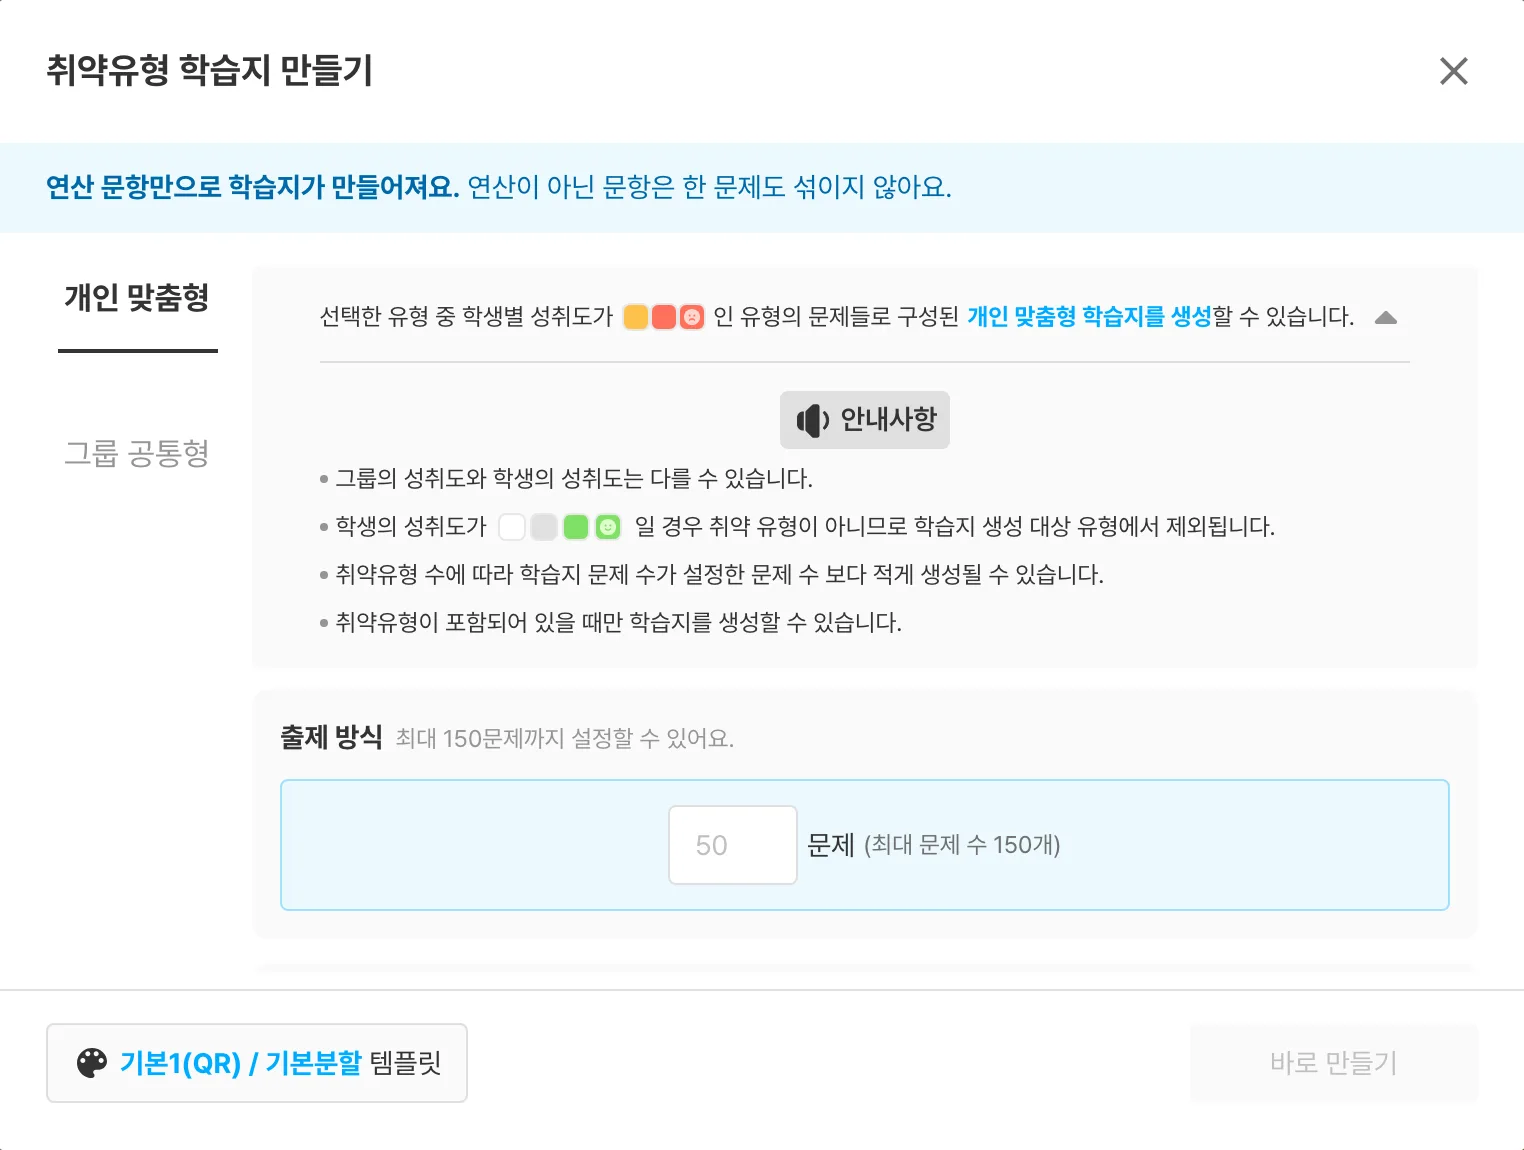Collapse the 개인 맞춤형 description panel arrow

pos(1386,318)
